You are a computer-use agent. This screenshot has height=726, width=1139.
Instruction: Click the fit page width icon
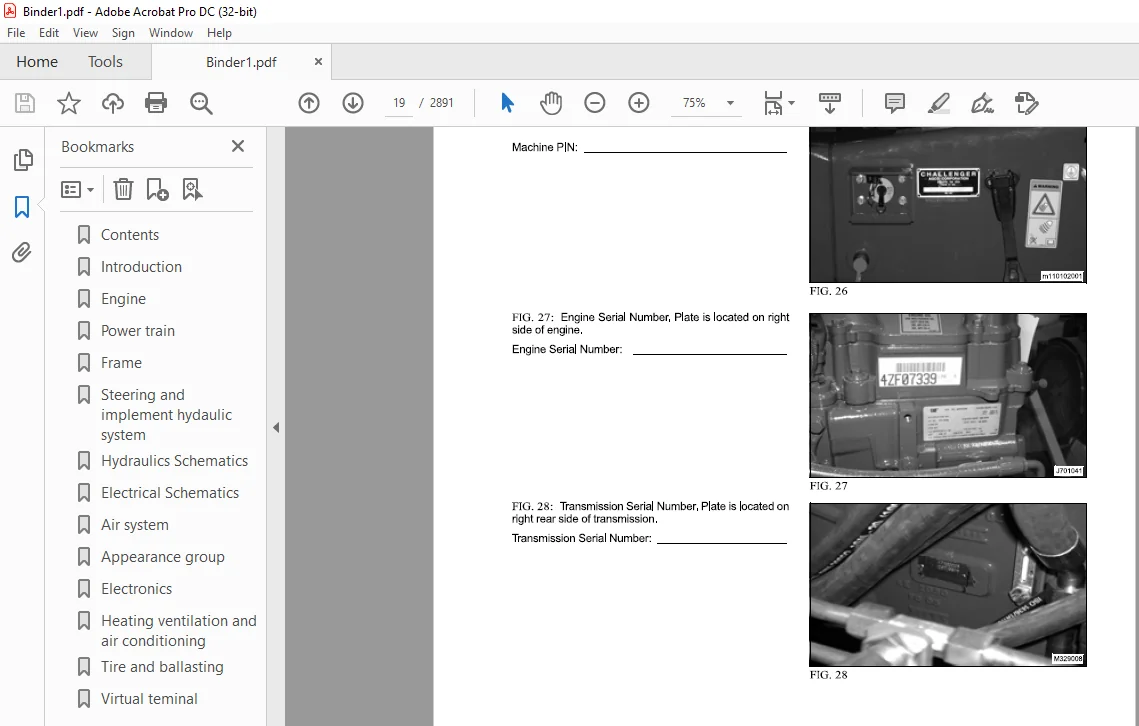tap(773, 103)
